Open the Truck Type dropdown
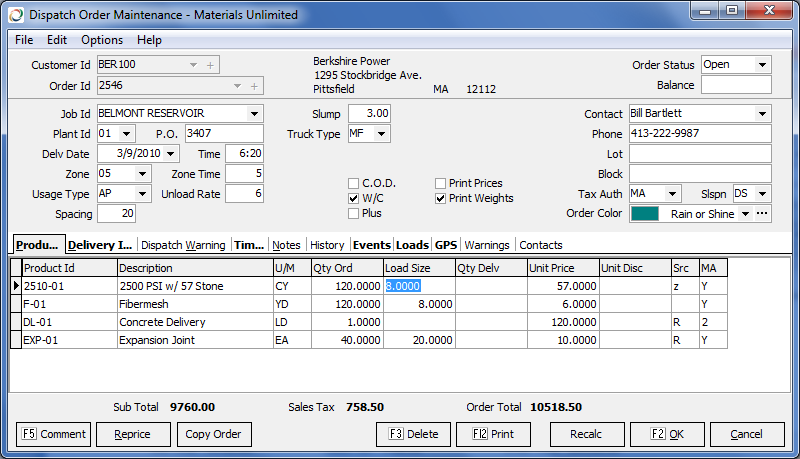Screen dimensions: 800x459 (381, 134)
